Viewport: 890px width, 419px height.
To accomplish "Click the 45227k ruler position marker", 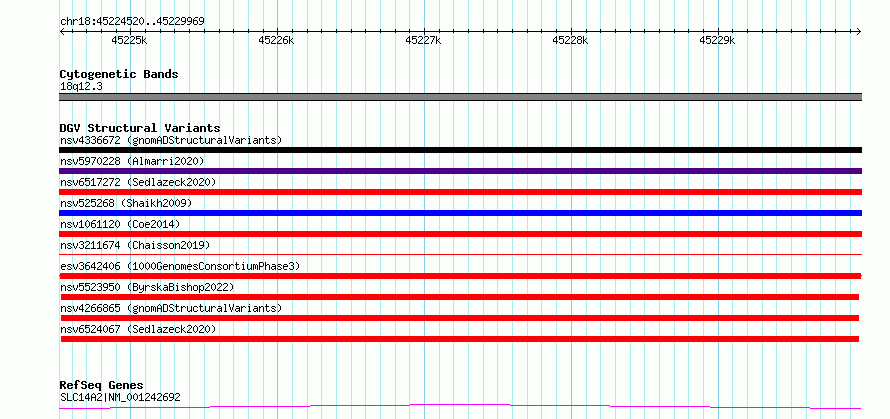I will point(423,40).
